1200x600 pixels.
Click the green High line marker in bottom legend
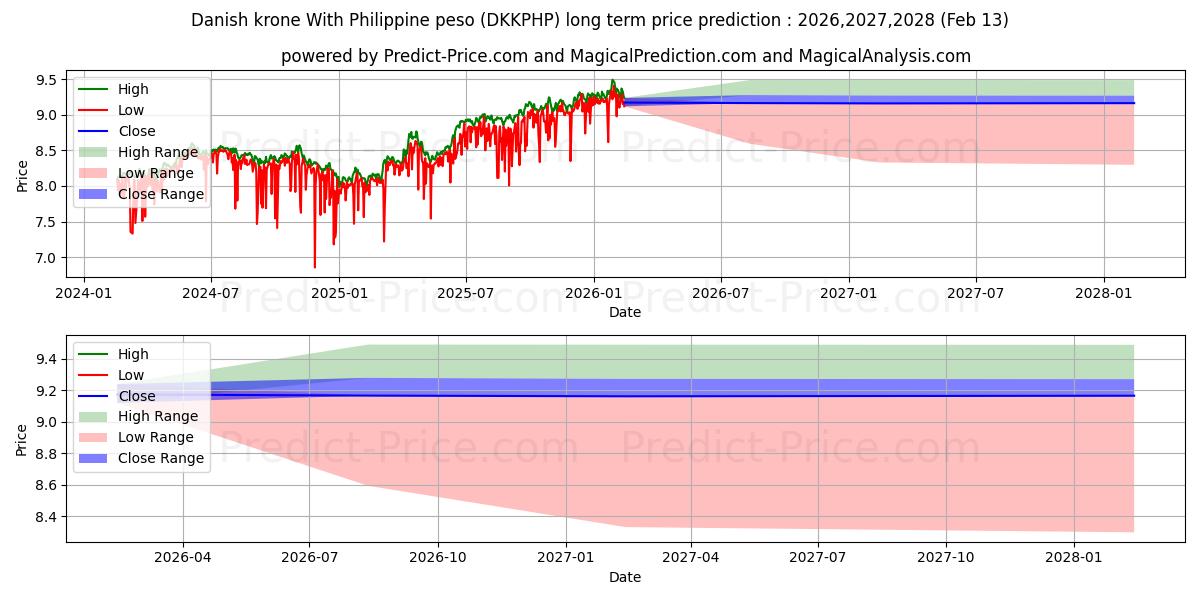click(x=93, y=354)
